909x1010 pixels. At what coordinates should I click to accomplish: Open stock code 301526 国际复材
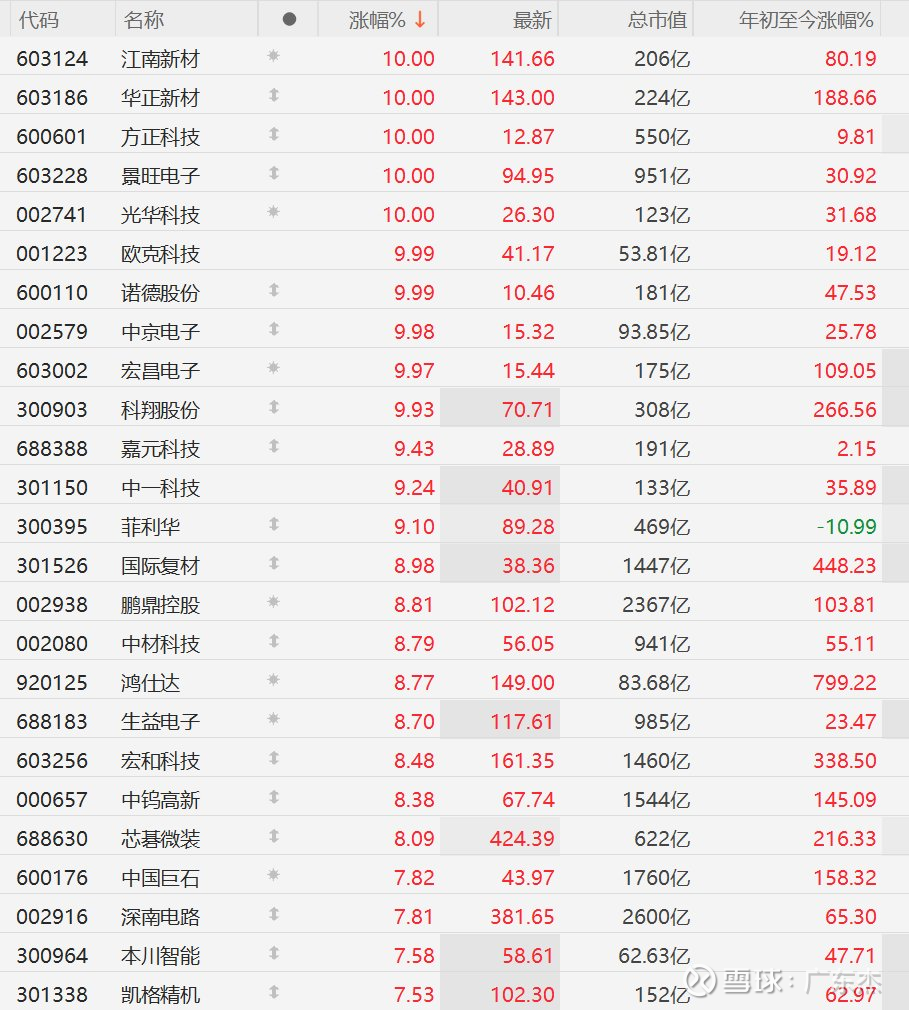(x=52, y=566)
